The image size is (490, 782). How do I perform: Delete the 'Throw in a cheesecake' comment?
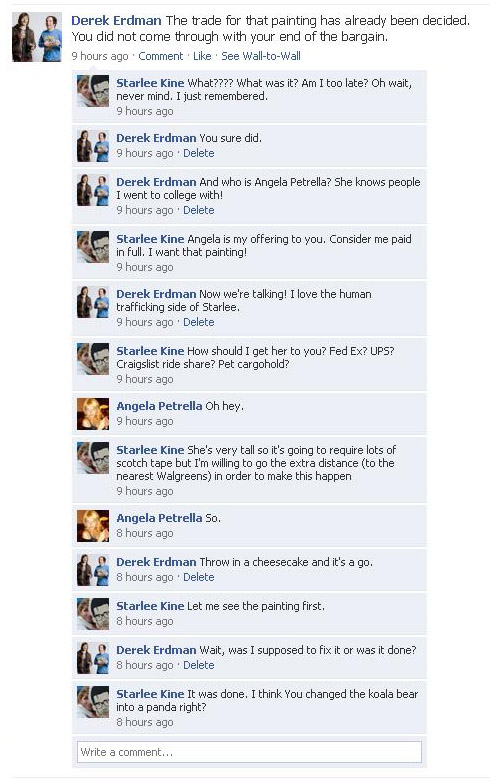click(x=198, y=577)
